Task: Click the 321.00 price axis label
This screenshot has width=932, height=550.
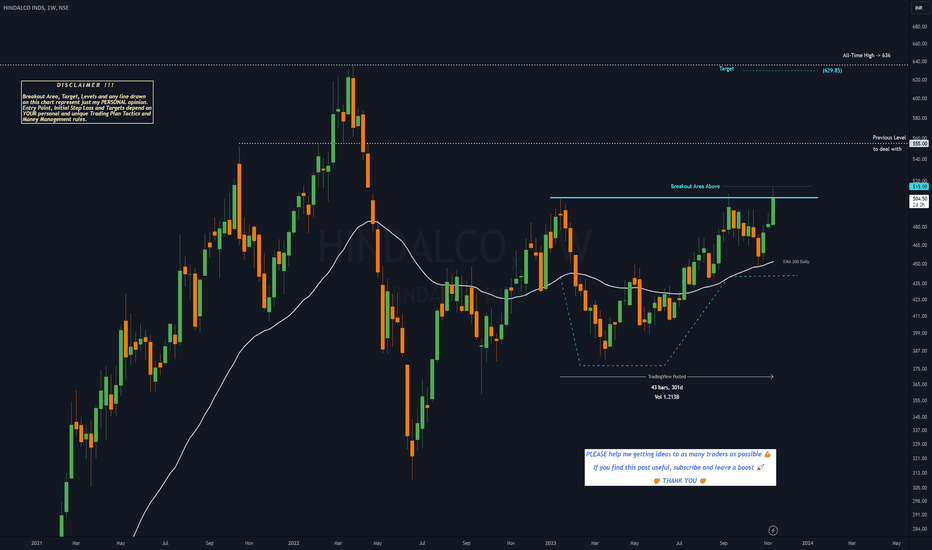Action: tap(920, 458)
